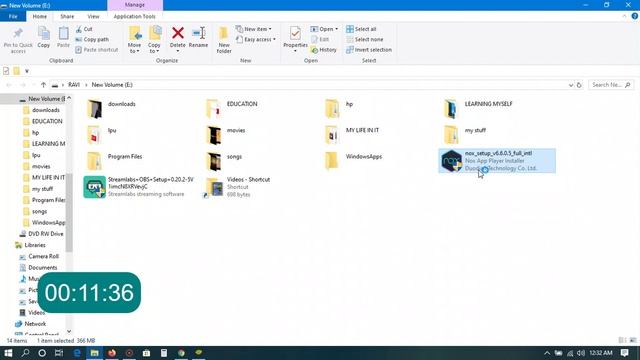This screenshot has height=360, width=640.
Task: Open Firefox from the taskbar
Action: tap(112, 353)
